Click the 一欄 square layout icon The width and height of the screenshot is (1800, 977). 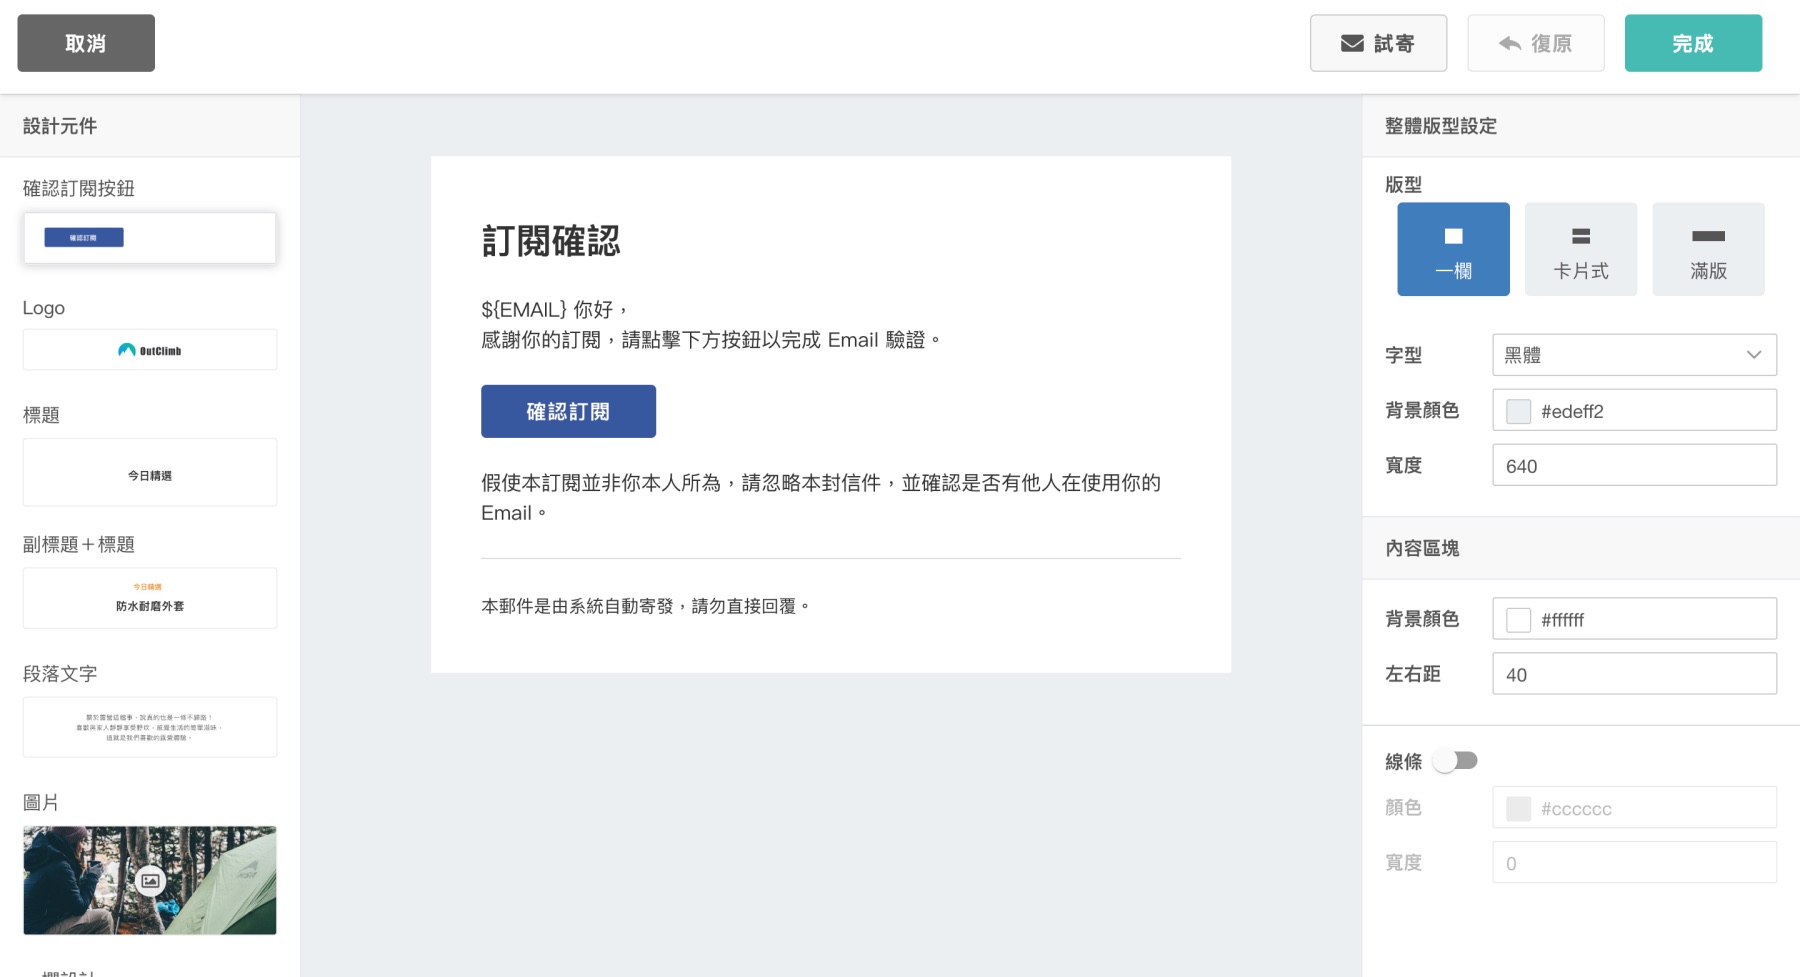pyautogui.click(x=1454, y=236)
